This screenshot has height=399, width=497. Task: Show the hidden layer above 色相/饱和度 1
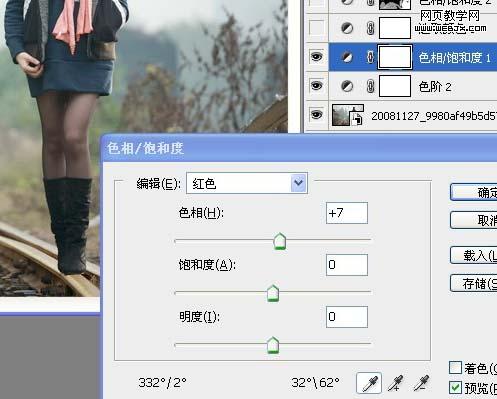pyautogui.click(x=316, y=28)
